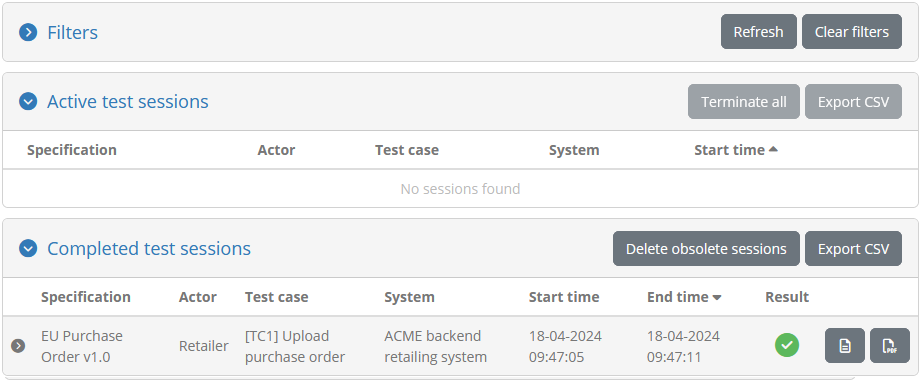Collapse the Active test sessions section
This screenshot has width=921, height=382.
tap(28, 102)
